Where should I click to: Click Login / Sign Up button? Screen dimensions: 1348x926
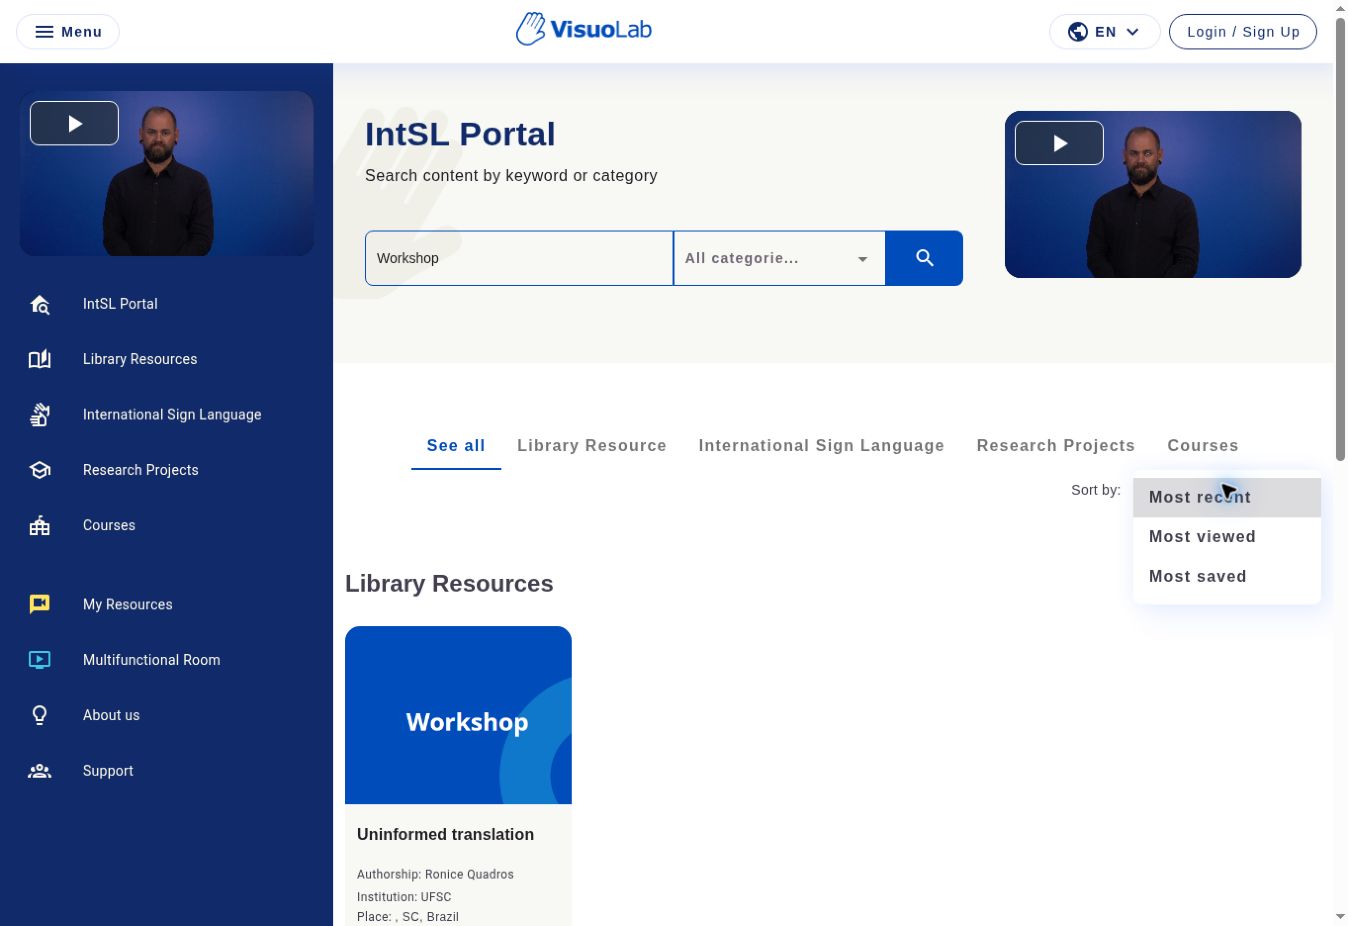[1243, 32]
